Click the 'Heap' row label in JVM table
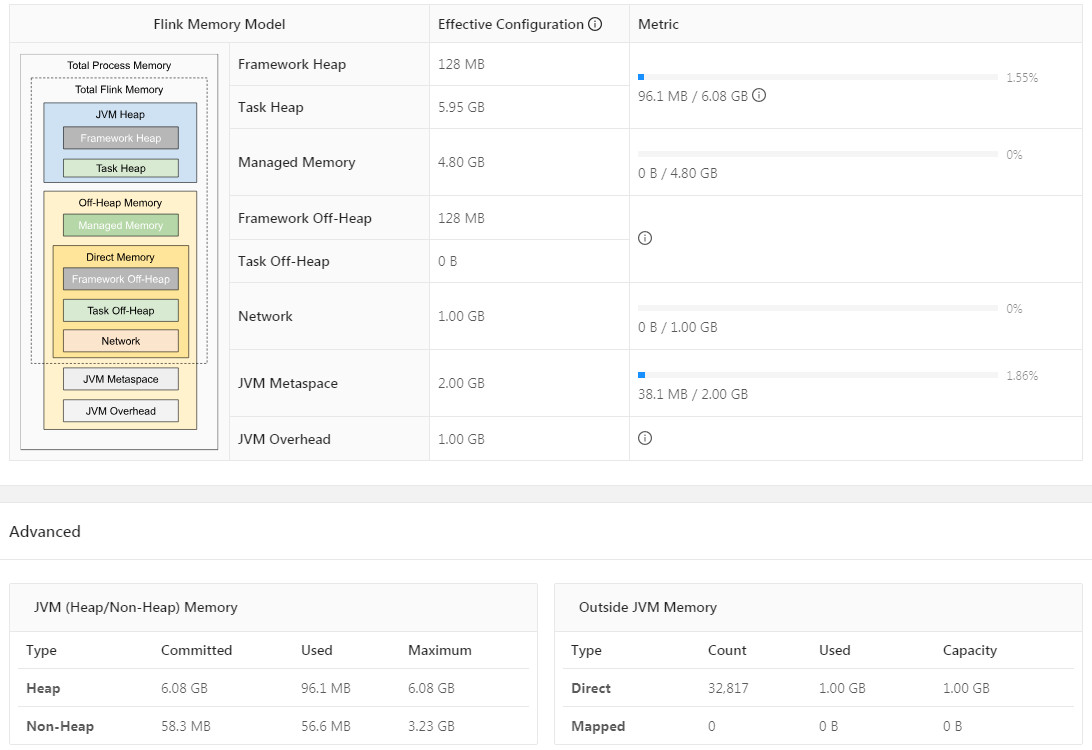1092x750 pixels. [x=43, y=688]
